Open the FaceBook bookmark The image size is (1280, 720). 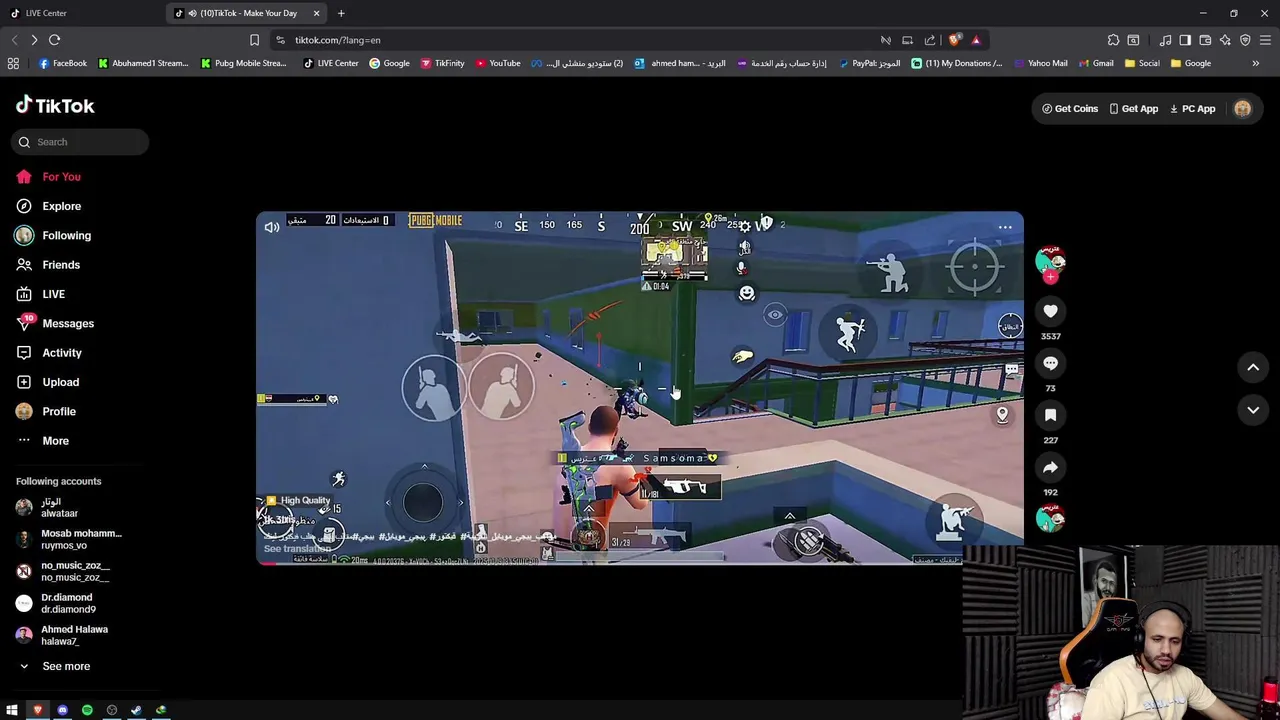pyautogui.click(x=63, y=63)
